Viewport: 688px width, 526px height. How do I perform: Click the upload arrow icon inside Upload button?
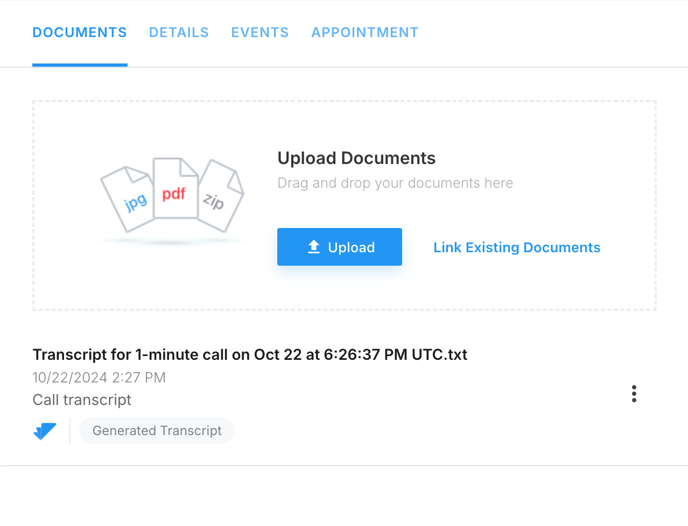pyautogui.click(x=313, y=247)
